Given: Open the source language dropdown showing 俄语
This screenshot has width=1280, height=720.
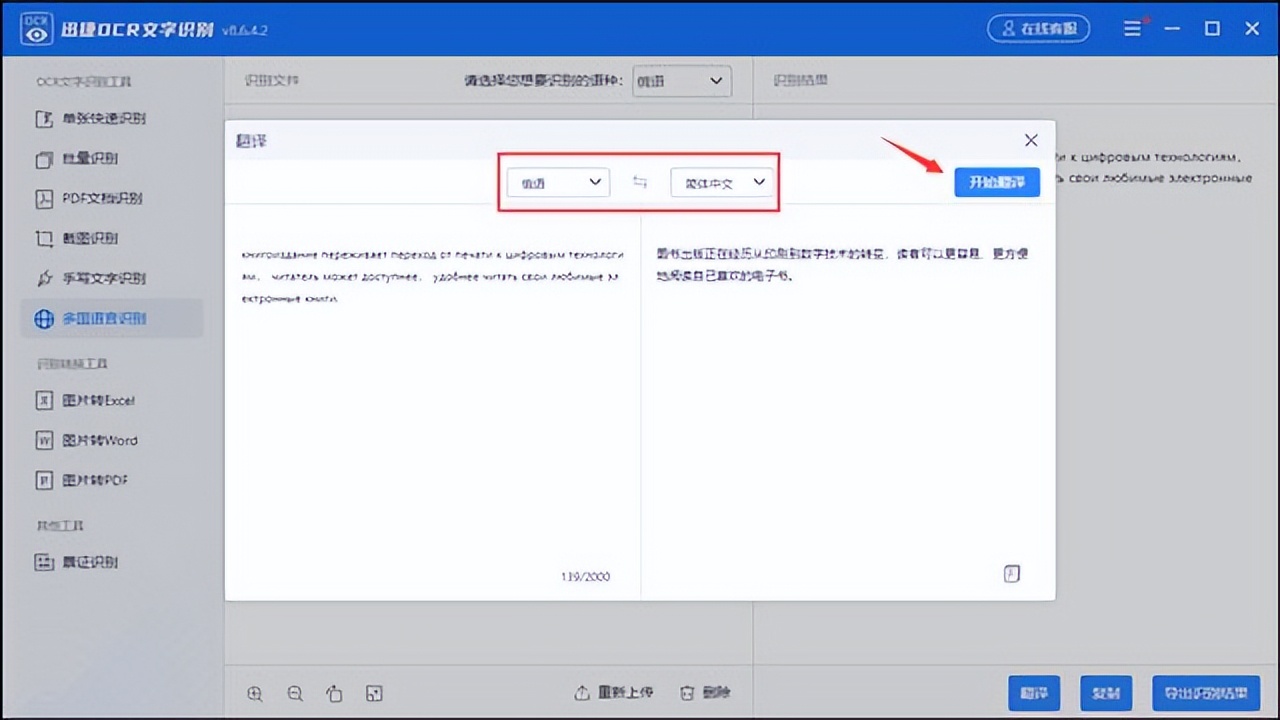Looking at the screenshot, I should tap(557, 182).
